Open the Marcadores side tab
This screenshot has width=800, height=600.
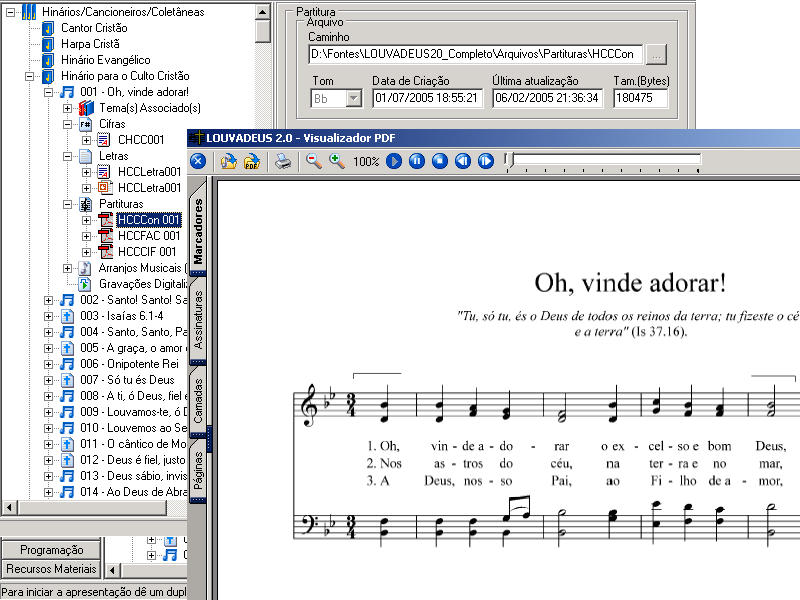(198, 231)
